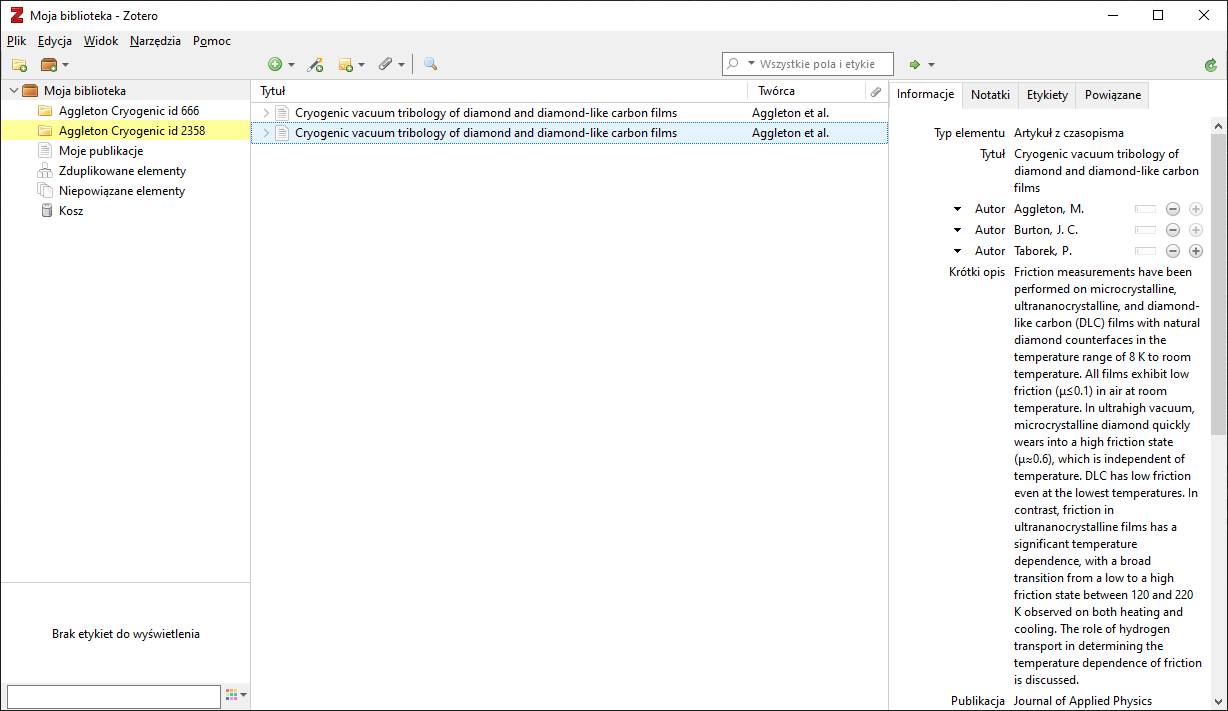
Task: Remove author Burton, J. C. with minus icon
Action: tap(1173, 230)
